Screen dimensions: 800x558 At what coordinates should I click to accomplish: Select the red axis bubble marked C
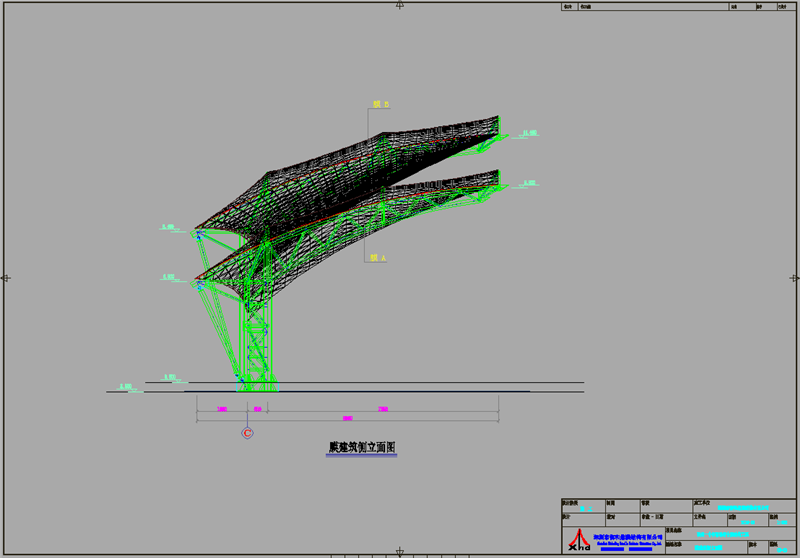[247, 433]
